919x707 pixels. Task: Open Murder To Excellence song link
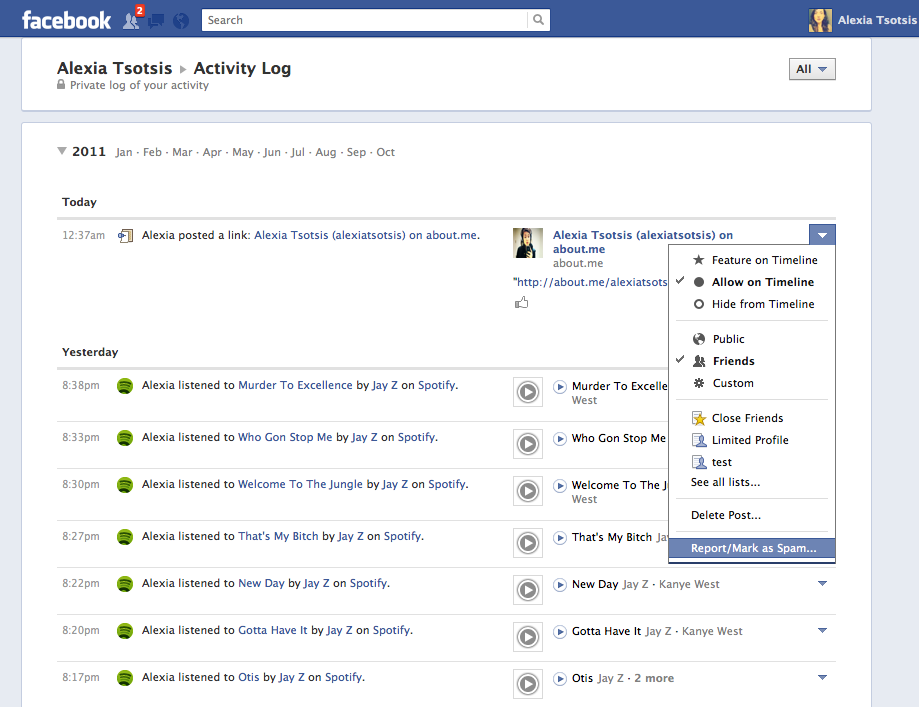click(x=295, y=385)
